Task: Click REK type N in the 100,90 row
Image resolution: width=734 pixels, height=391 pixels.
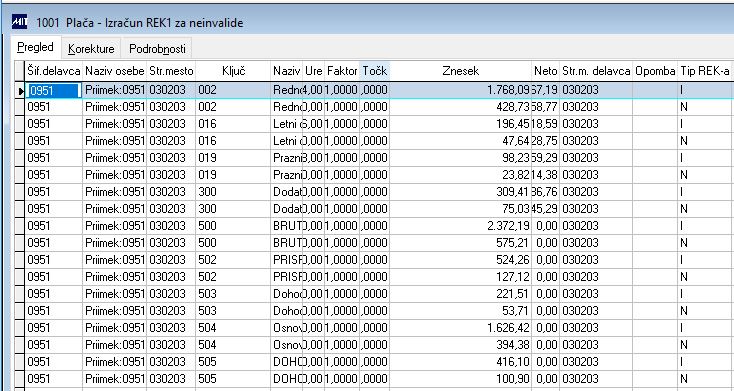Action: pyautogui.click(x=705, y=378)
